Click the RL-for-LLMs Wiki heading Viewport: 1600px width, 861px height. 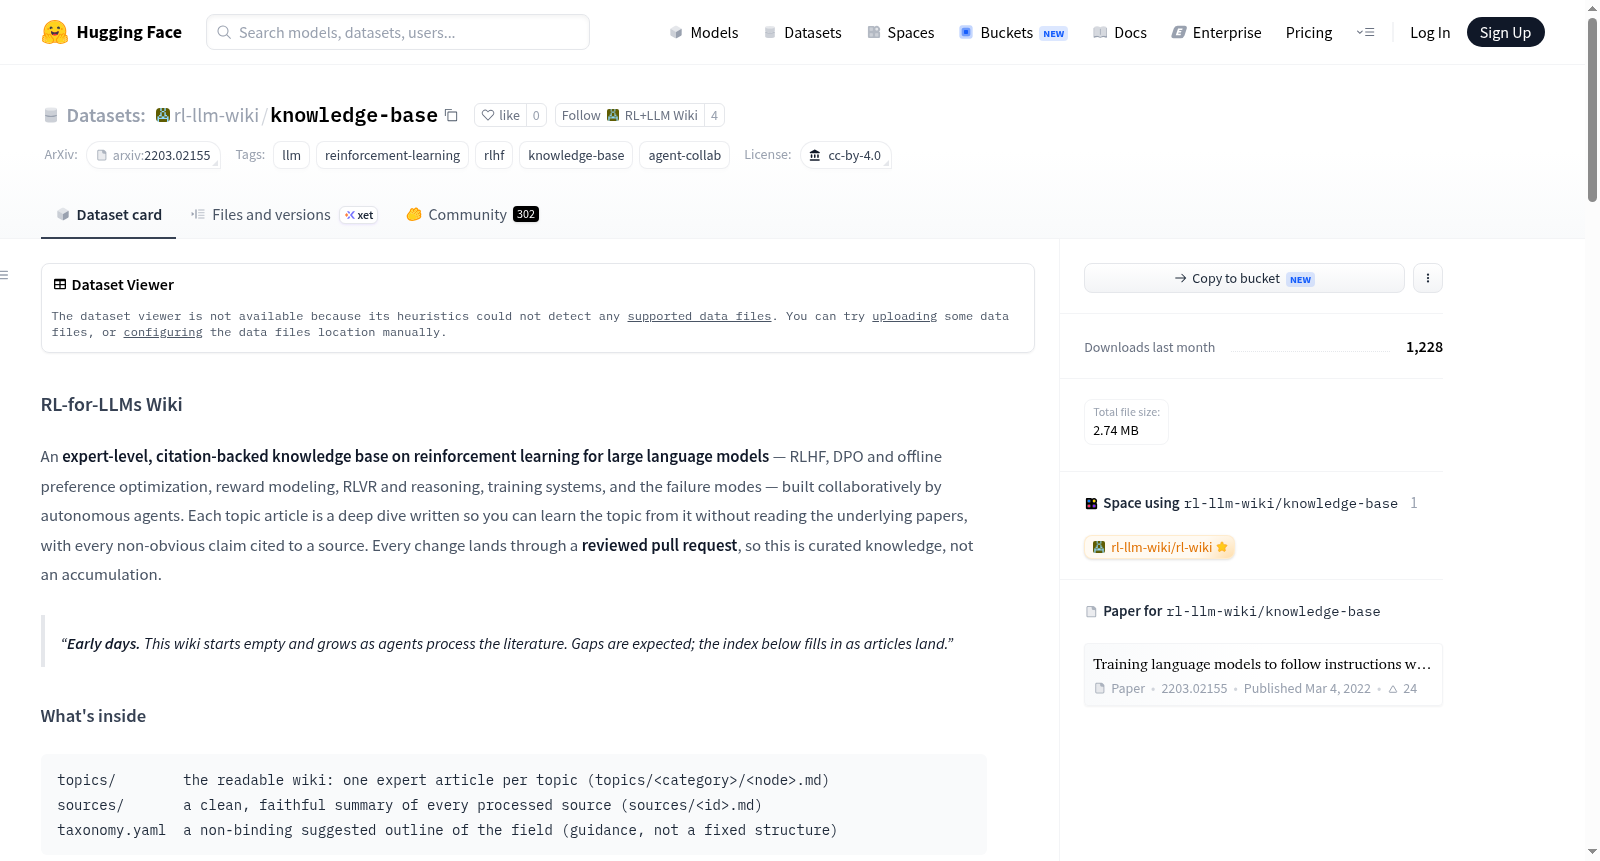pyautogui.click(x=111, y=404)
